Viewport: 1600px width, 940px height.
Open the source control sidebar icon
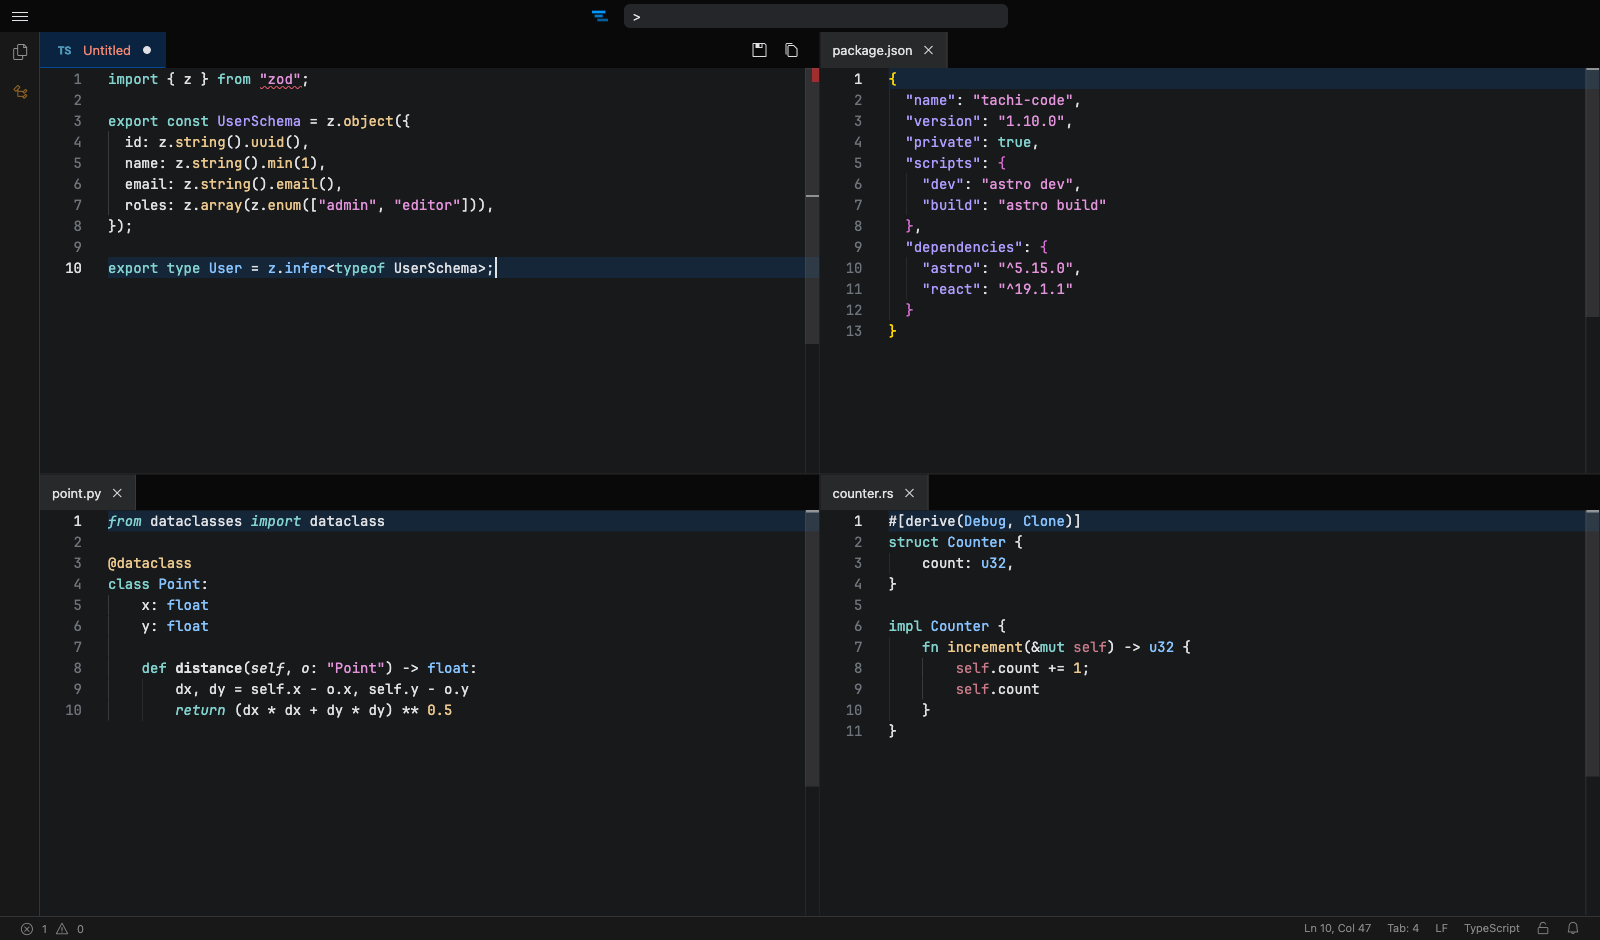(x=20, y=92)
